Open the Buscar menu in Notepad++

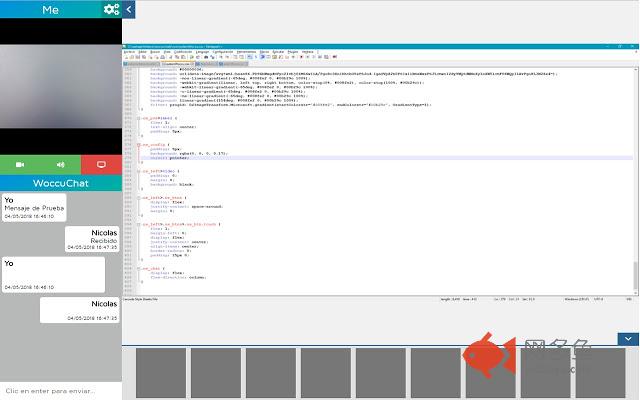[155, 52]
